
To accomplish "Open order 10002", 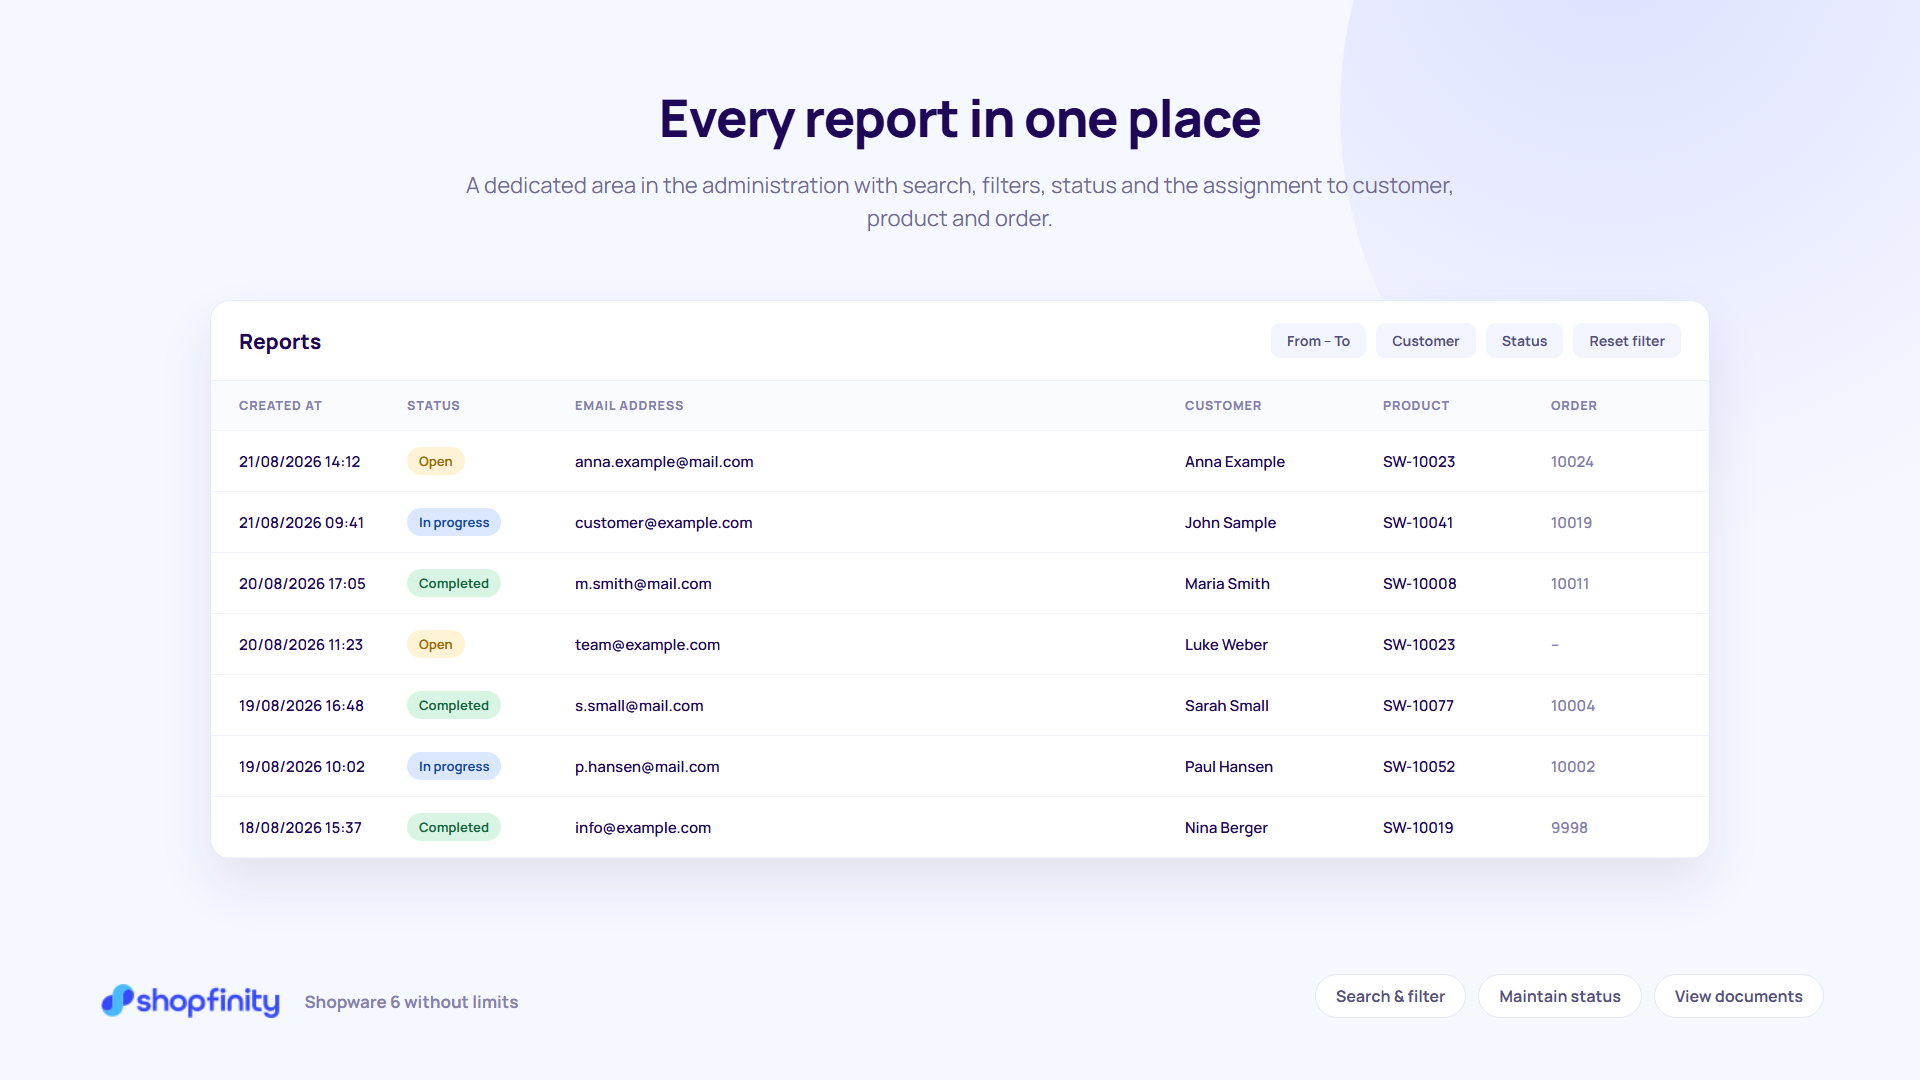I will pyautogui.click(x=1573, y=767).
